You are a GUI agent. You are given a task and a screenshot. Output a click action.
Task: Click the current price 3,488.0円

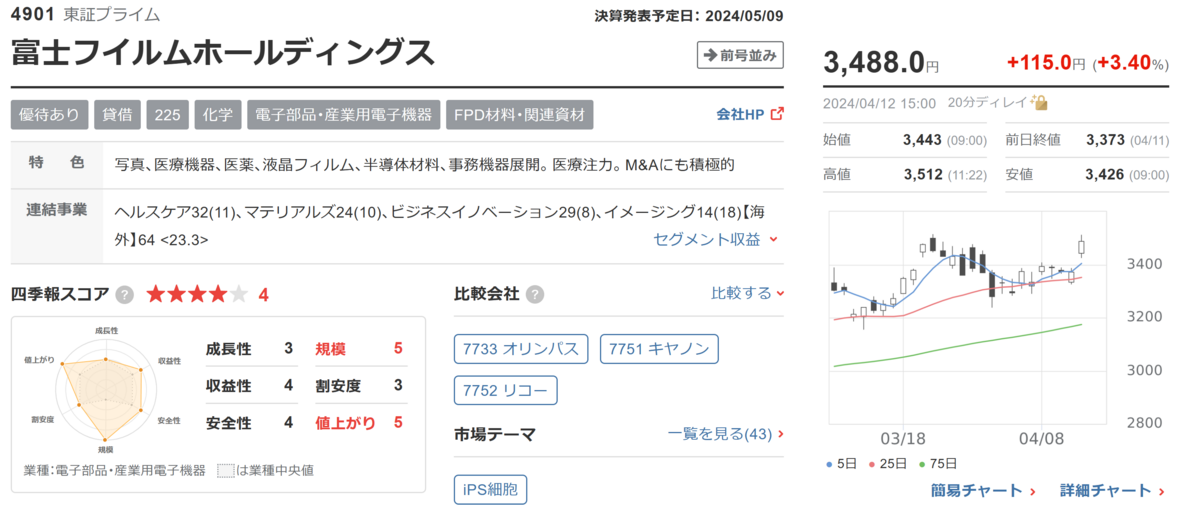pyautogui.click(x=881, y=63)
